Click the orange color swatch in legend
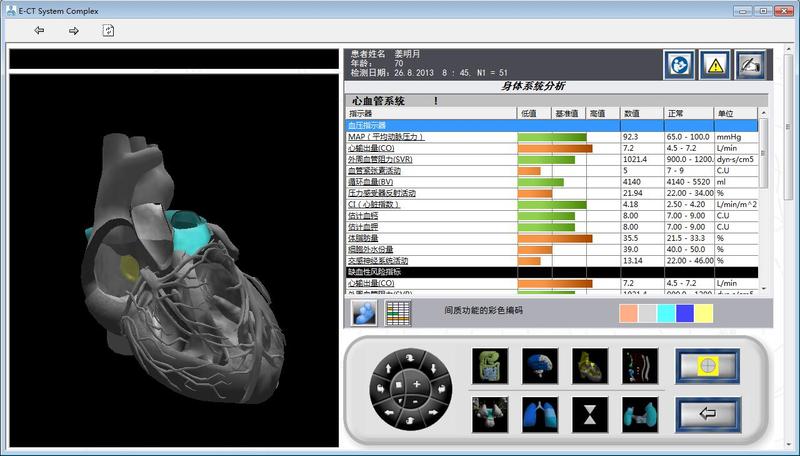Viewport: 800px width, 456px height. (x=628, y=313)
